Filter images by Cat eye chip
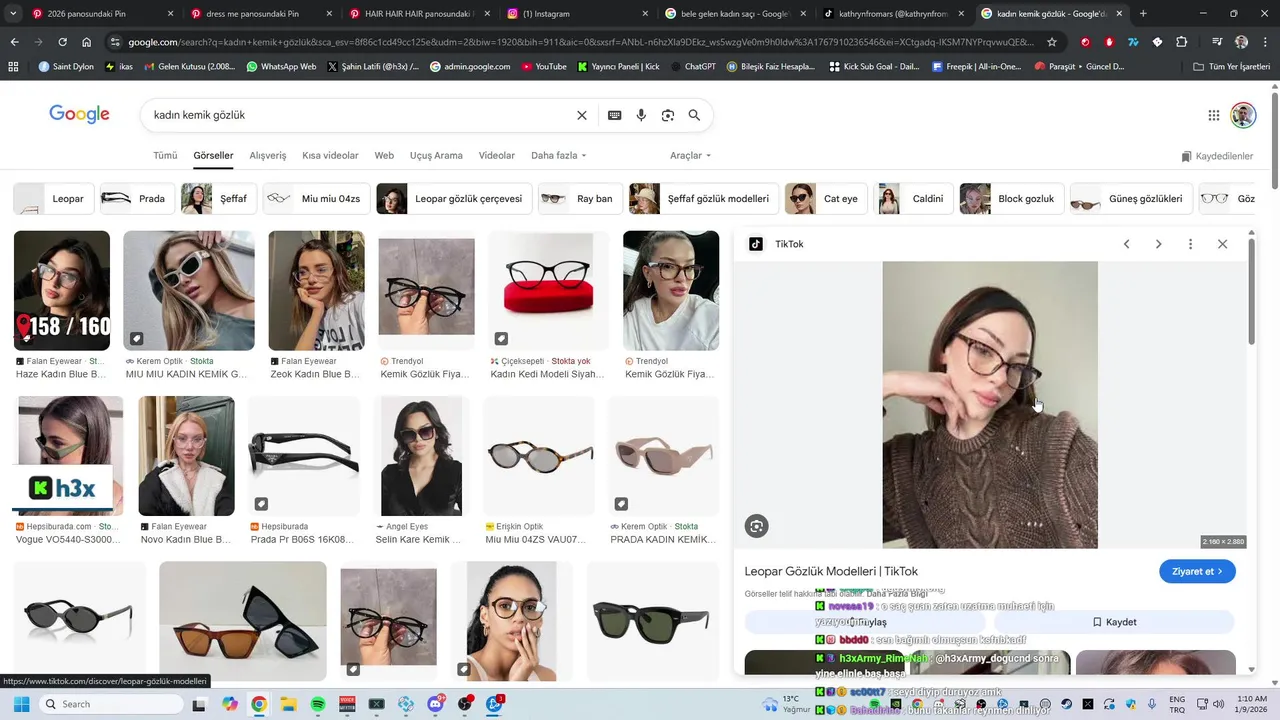Screen dimensions: 1280x720 click(x=826, y=199)
